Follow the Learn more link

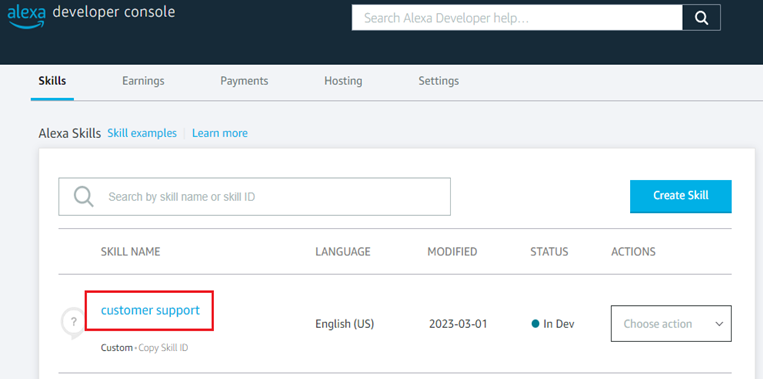(x=220, y=133)
